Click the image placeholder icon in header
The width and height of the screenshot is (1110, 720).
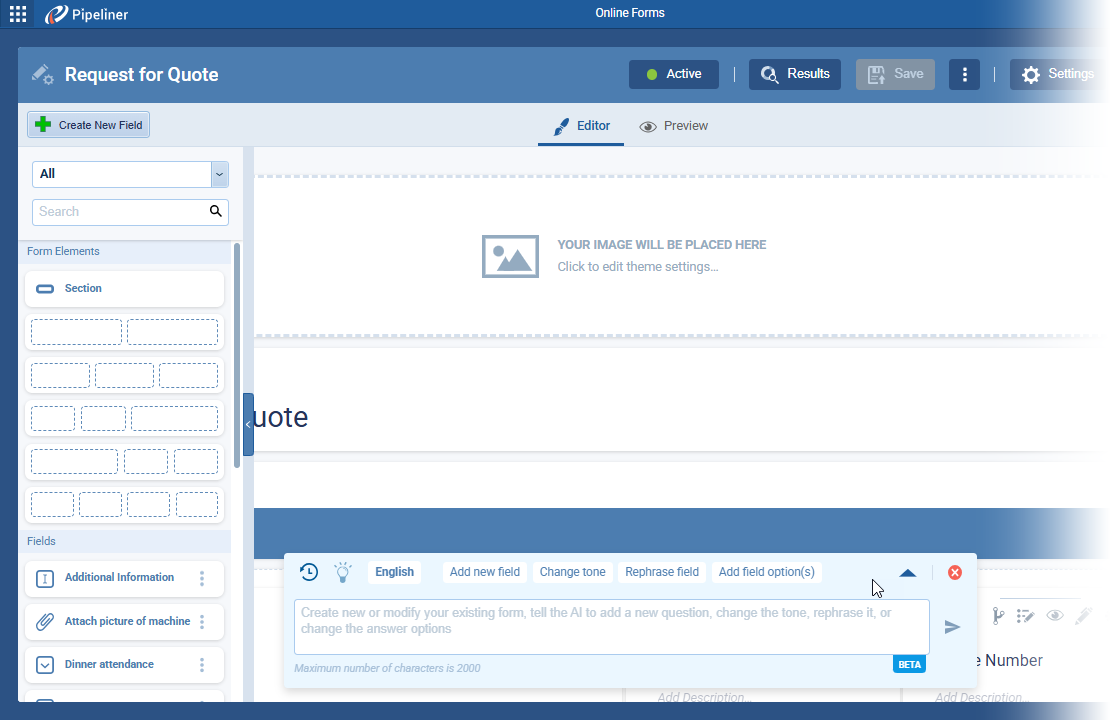pyautogui.click(x=510, y=256)
